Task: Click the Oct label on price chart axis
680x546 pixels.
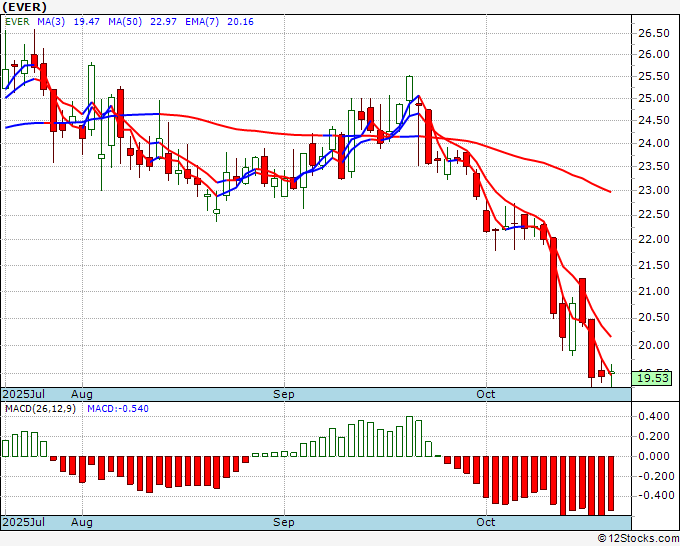Action: [485, 394]
